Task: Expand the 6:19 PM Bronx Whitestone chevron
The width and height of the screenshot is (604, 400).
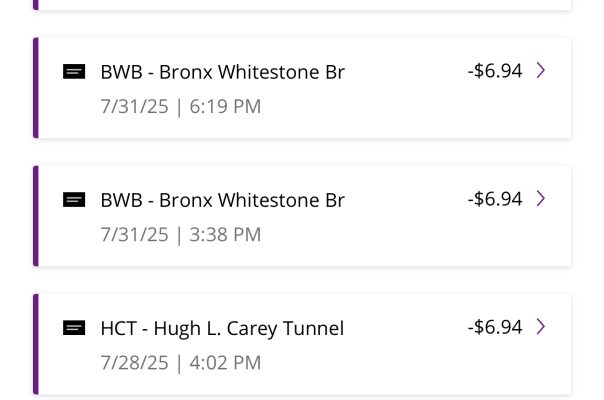Action: (541, 71)
